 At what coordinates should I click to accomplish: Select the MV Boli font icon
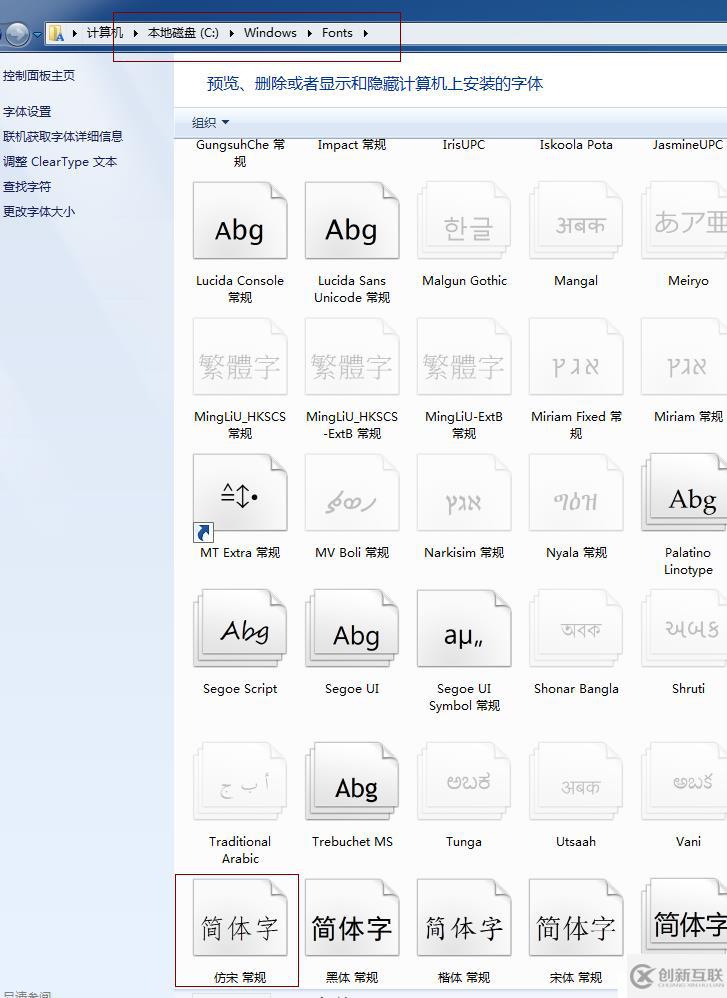(352, 493)
